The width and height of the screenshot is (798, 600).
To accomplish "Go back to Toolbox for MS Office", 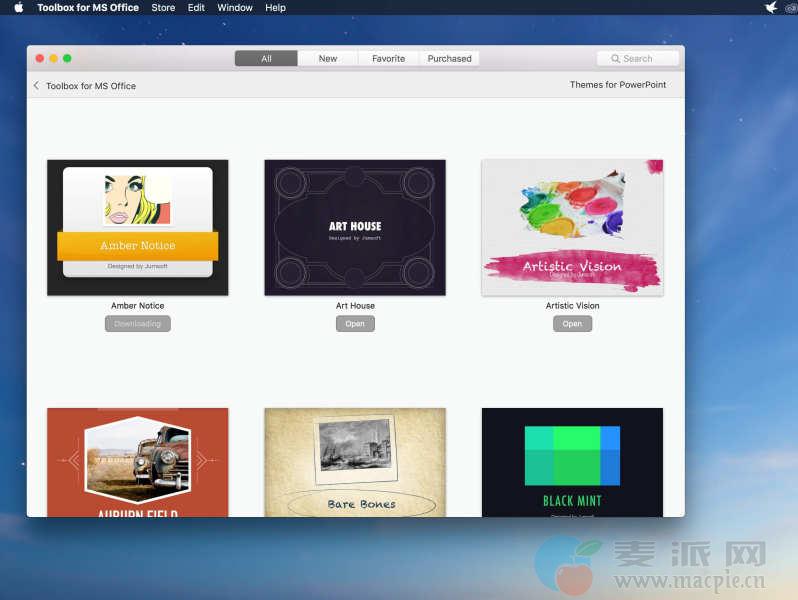I will 90,86.
